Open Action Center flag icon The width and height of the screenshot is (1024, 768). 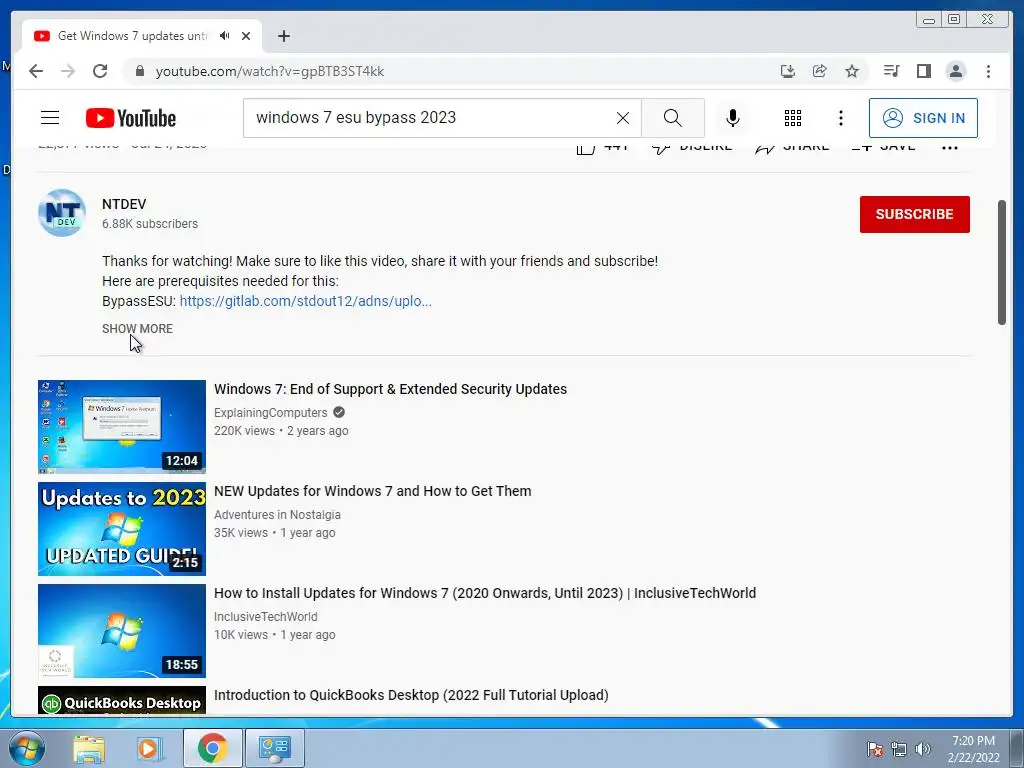pos(874,749)
